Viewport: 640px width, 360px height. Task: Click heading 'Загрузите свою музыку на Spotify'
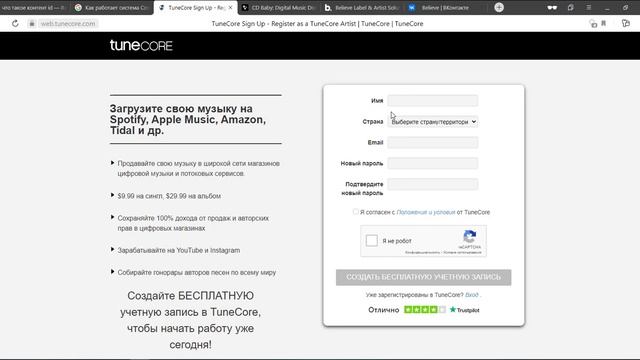click(x=188, y=120)
